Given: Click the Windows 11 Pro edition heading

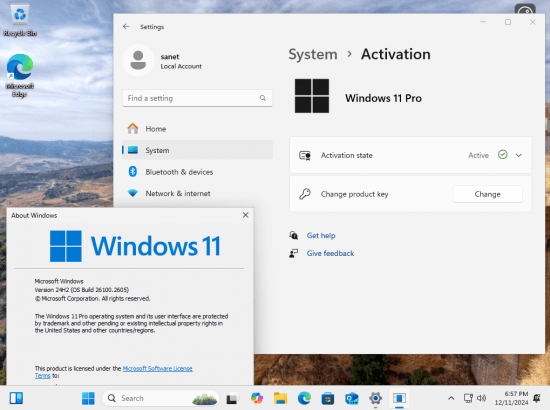Looking at the screenshot, I should tap(383, 98).
